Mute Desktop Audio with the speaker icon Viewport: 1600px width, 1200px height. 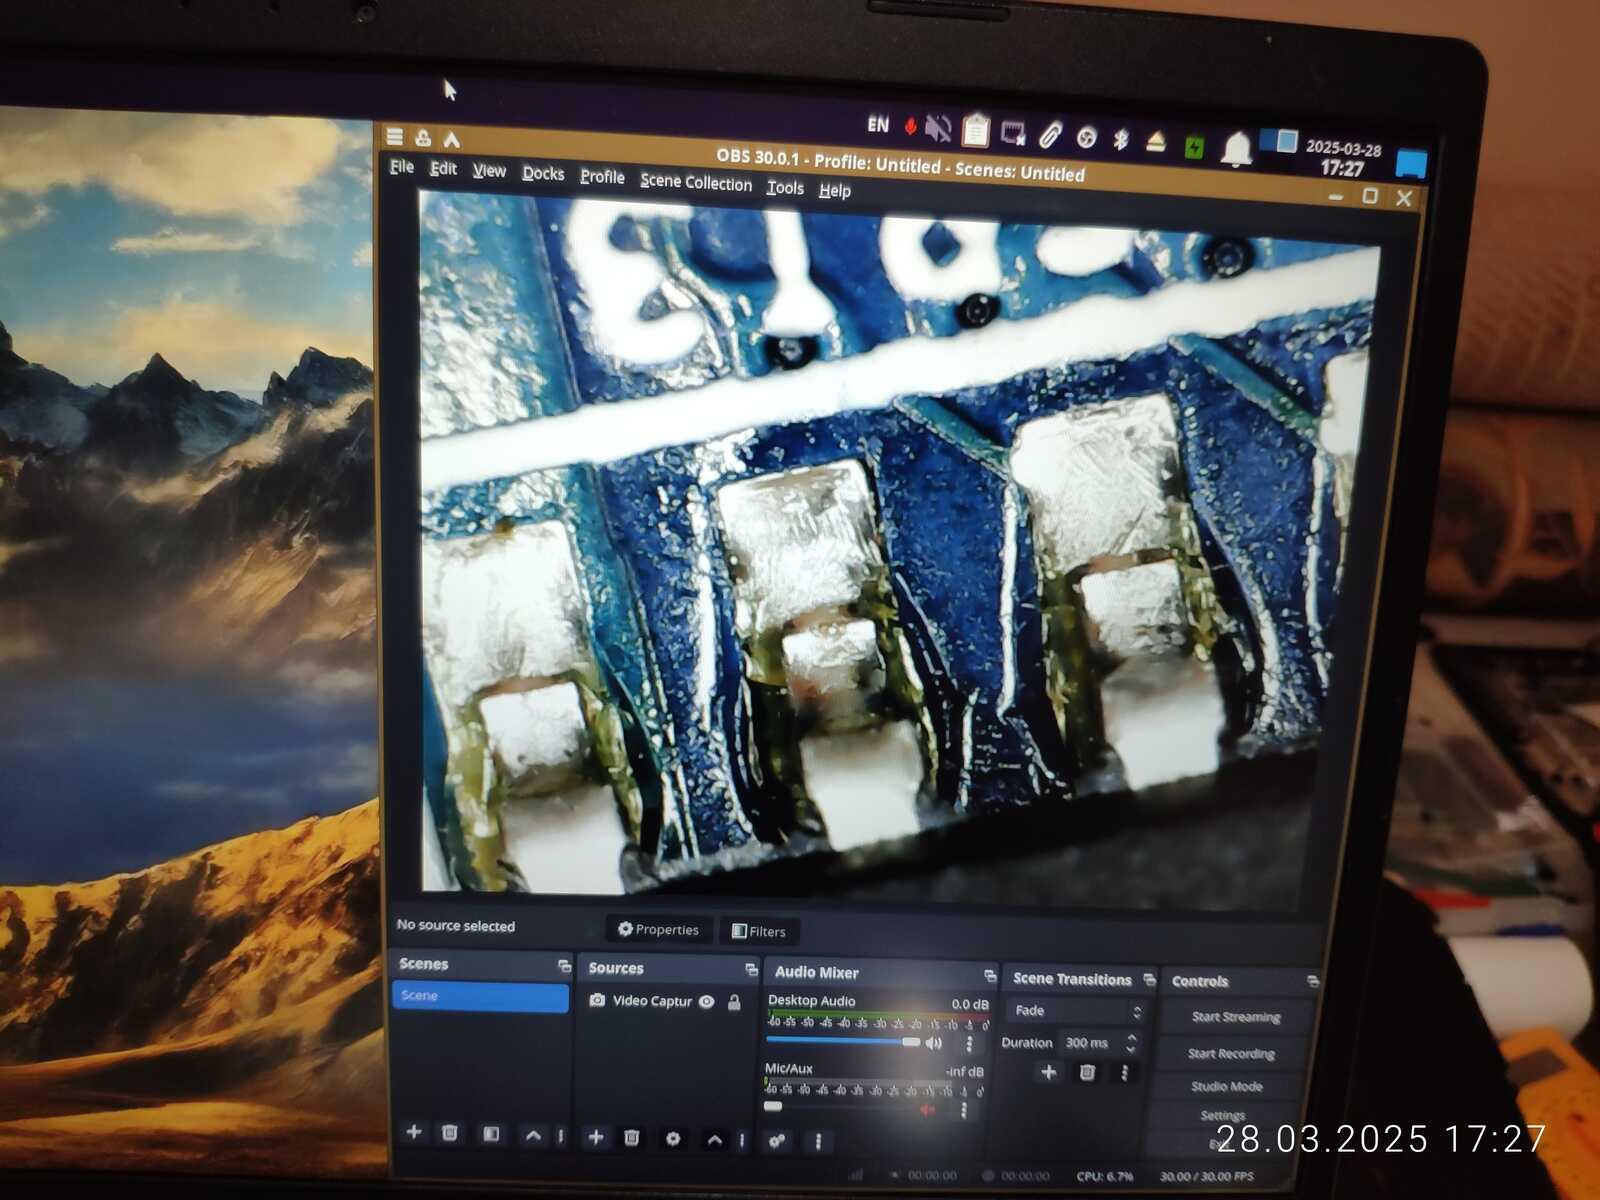point(934,1043)
